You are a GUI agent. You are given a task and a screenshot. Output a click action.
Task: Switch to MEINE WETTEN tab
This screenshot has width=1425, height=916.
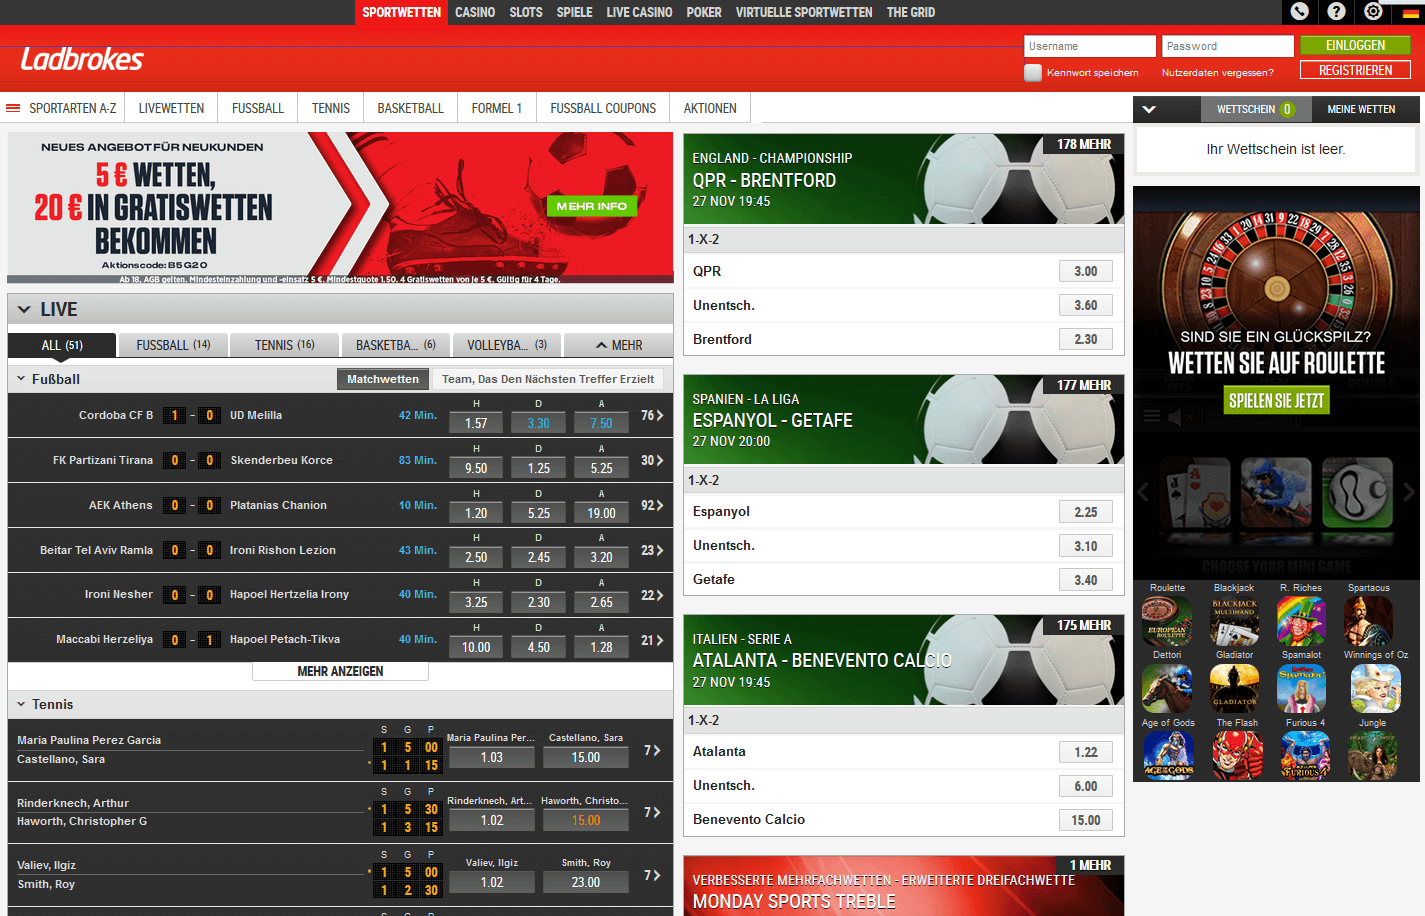point(1361,109)
